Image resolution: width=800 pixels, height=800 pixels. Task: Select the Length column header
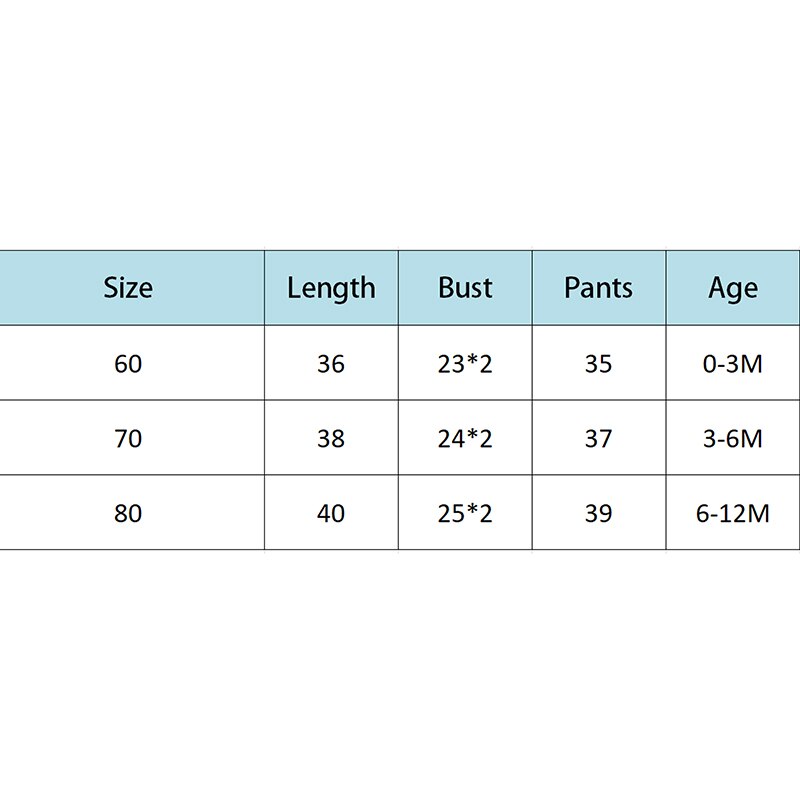pos(331,288)
